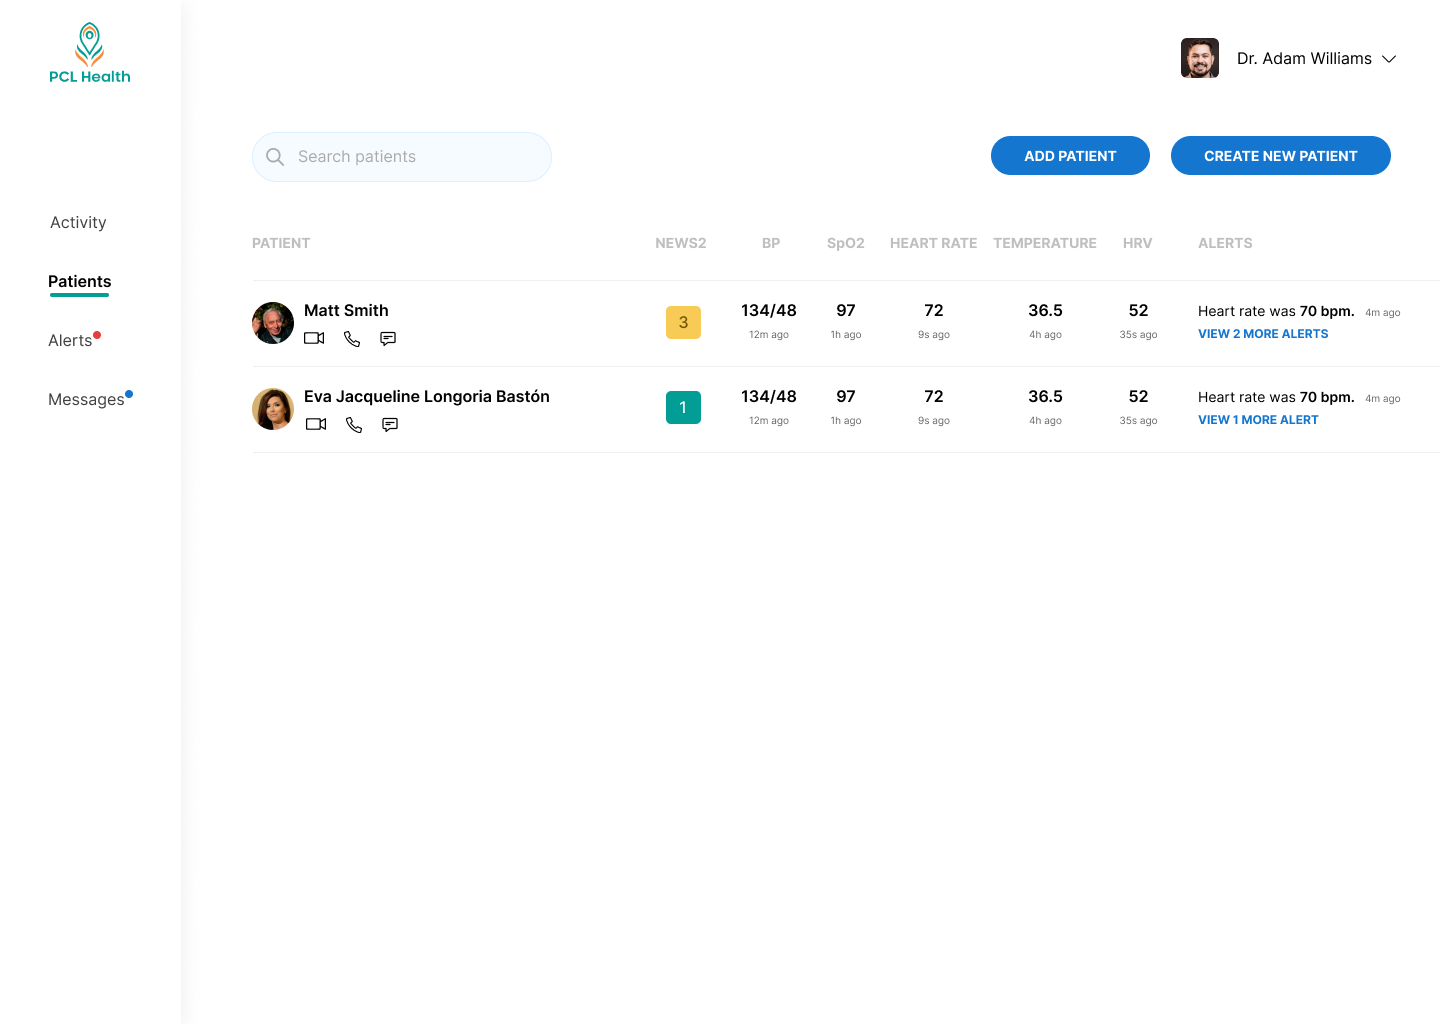This screenshot has width=1440, height=1024.
Task: Click the search magnifier icon
Action: (275, 157)
